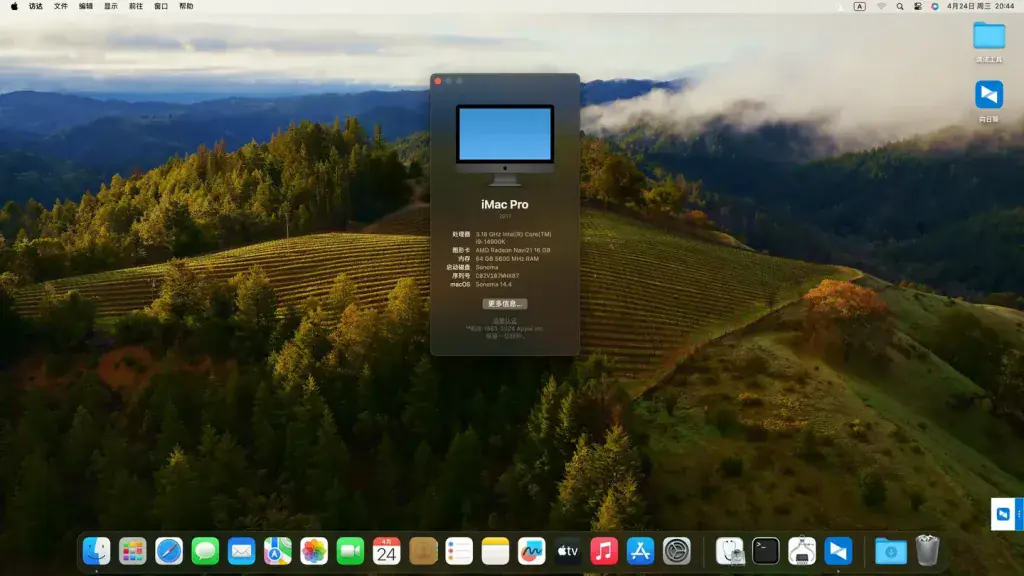Activate Siri from the menu bar

click(935, 7)
